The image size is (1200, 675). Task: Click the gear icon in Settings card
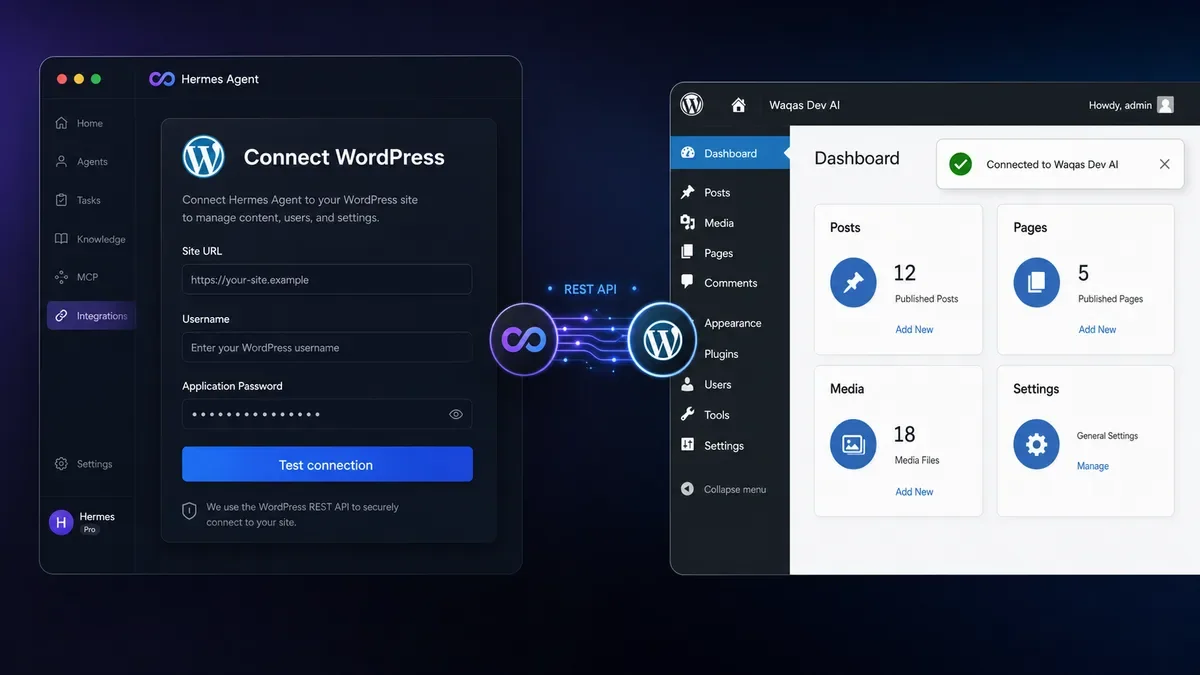pyautogui.click(x=1036, y=445)
